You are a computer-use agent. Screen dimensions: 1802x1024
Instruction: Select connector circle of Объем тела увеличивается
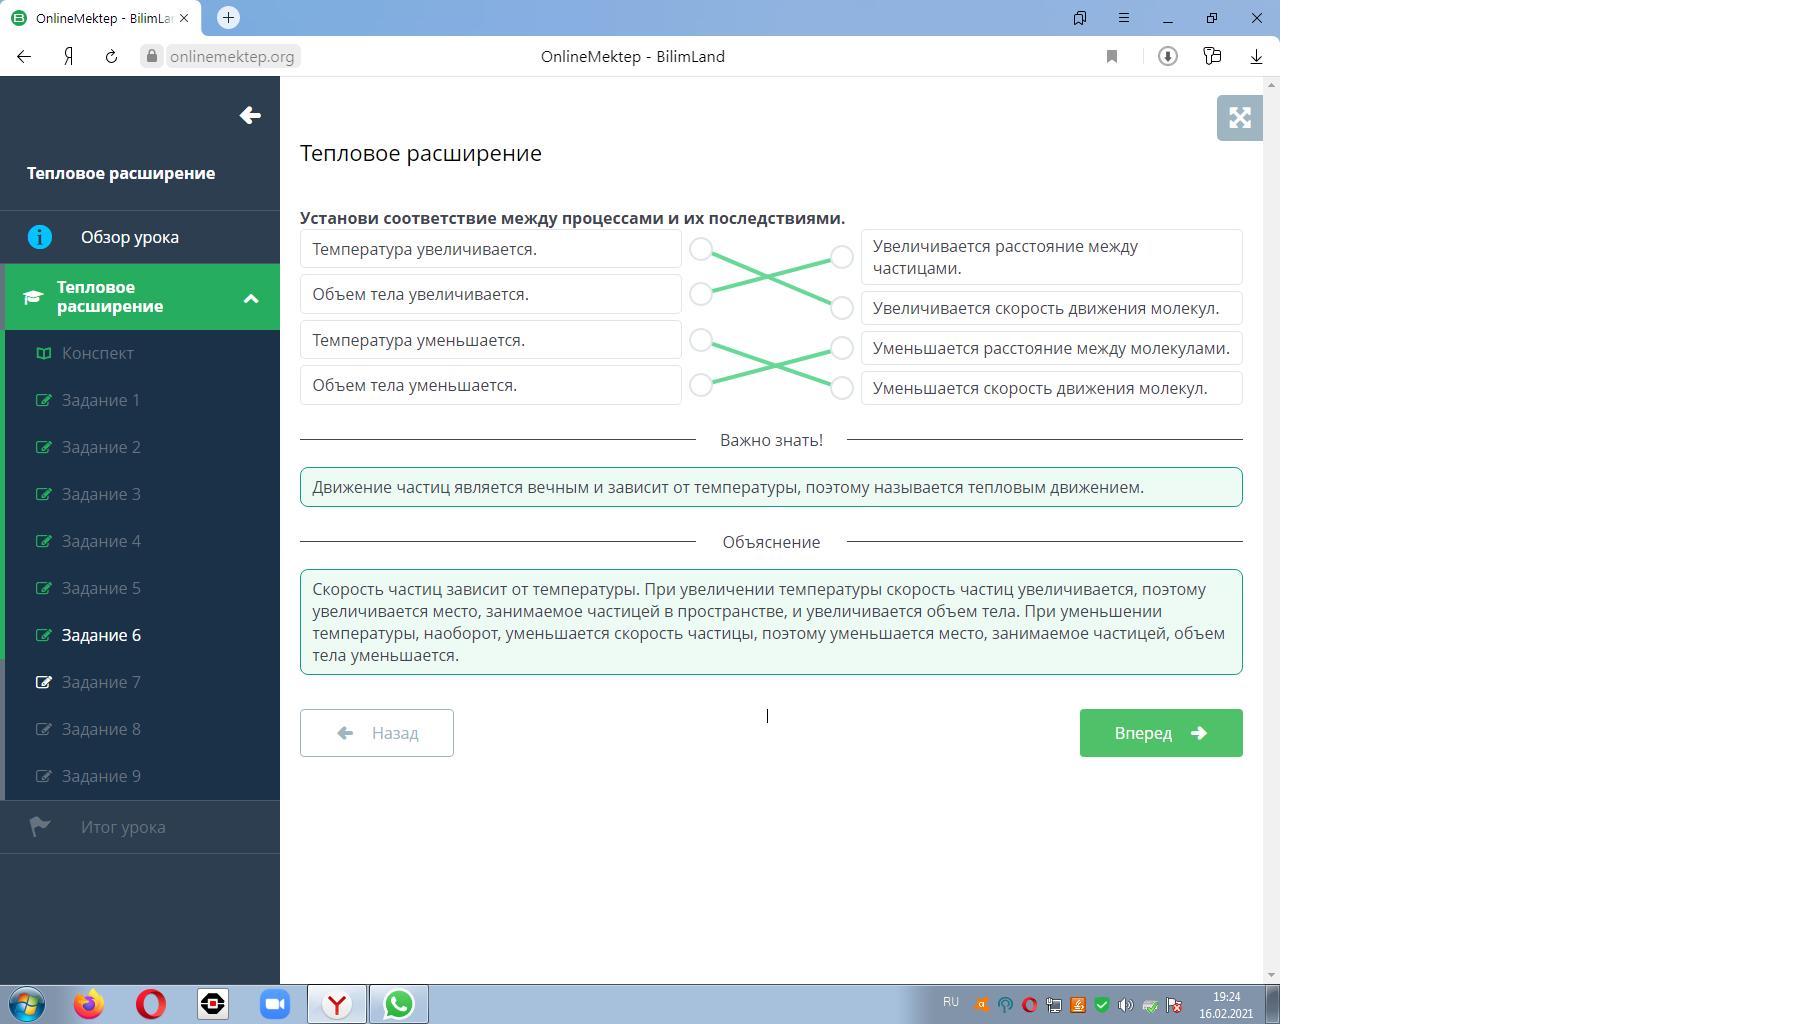(x=701, y=293)
